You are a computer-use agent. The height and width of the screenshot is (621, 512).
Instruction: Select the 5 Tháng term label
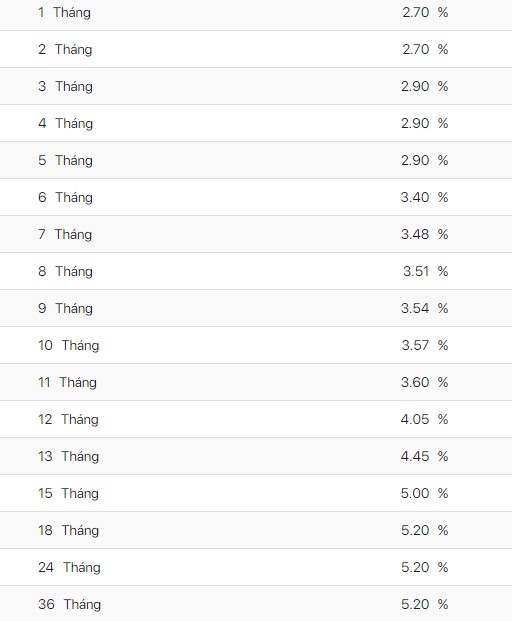tap(65, 161)
